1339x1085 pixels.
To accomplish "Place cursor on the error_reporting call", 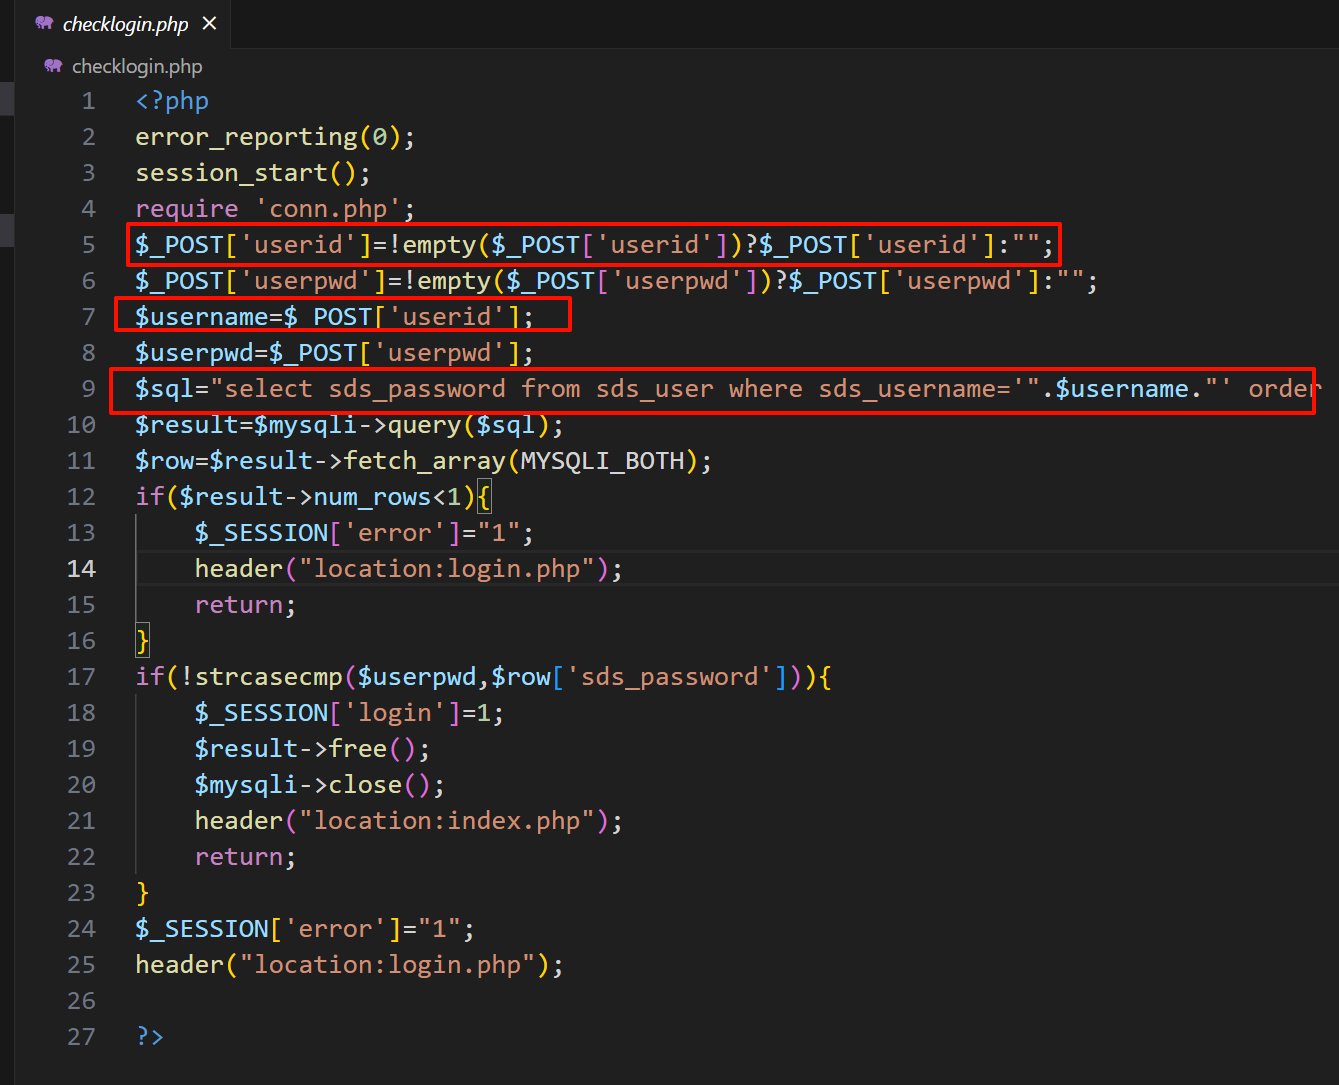I will click(246, 137).
